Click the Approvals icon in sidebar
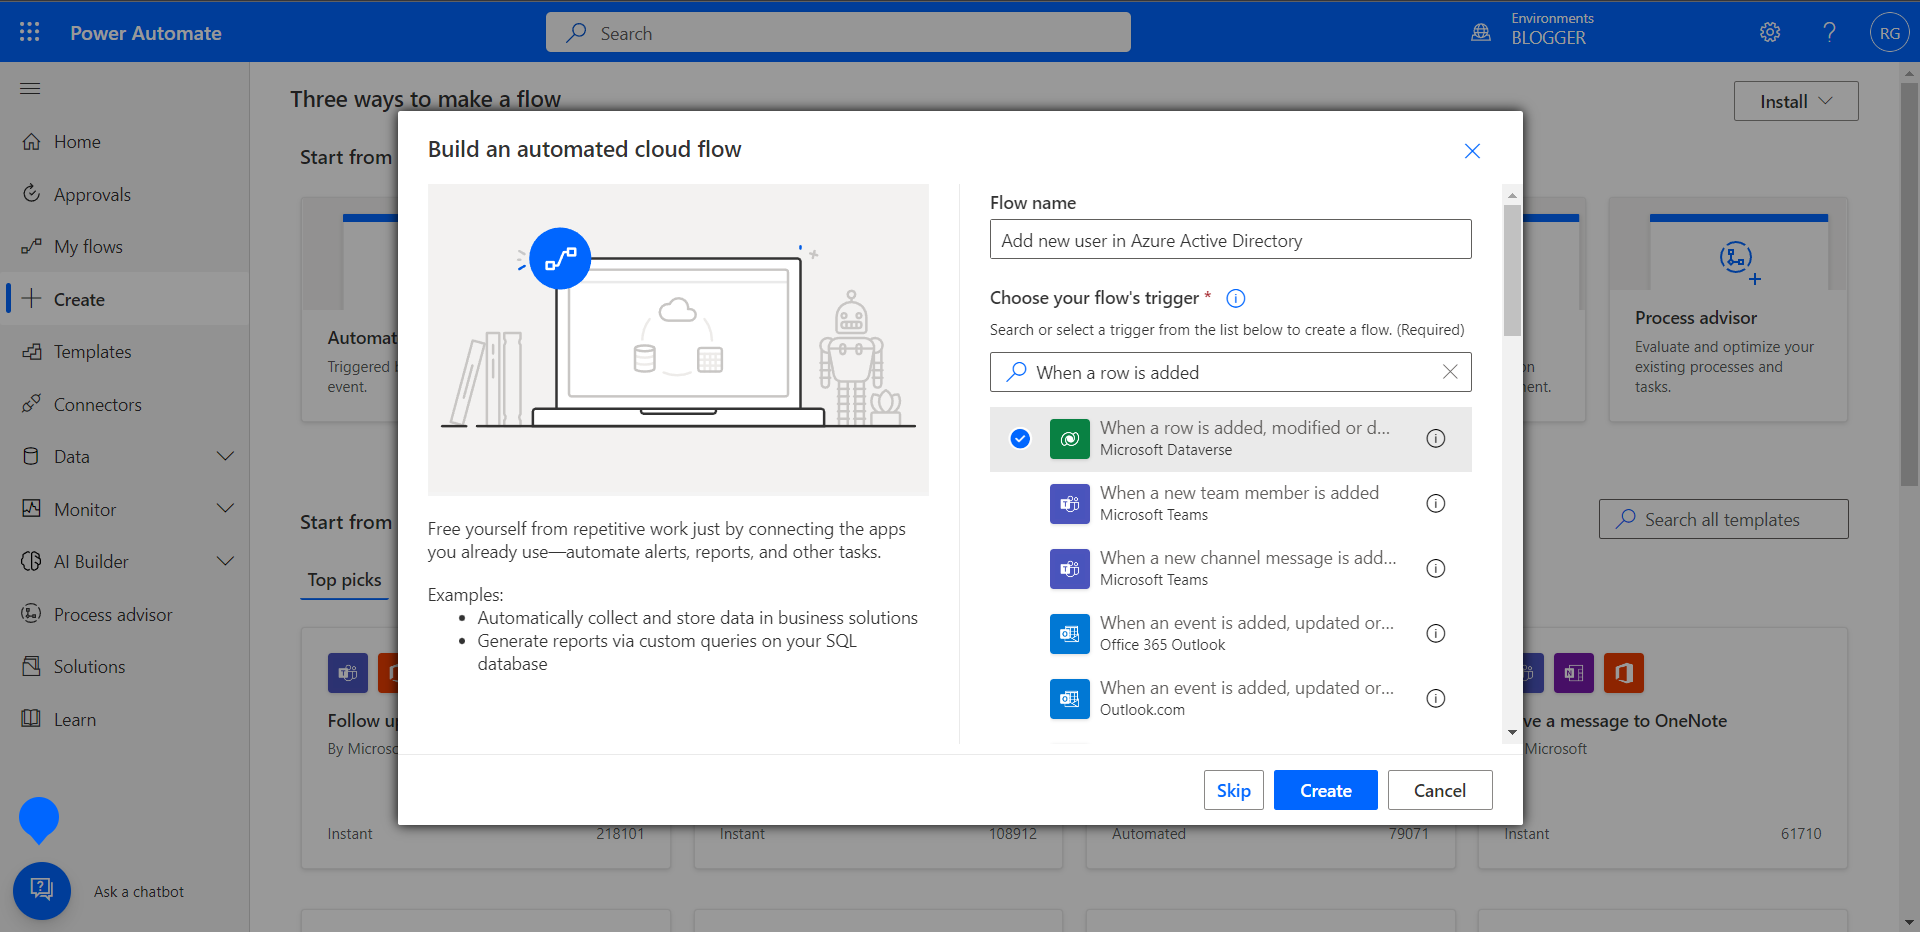 tap(32, 194)
